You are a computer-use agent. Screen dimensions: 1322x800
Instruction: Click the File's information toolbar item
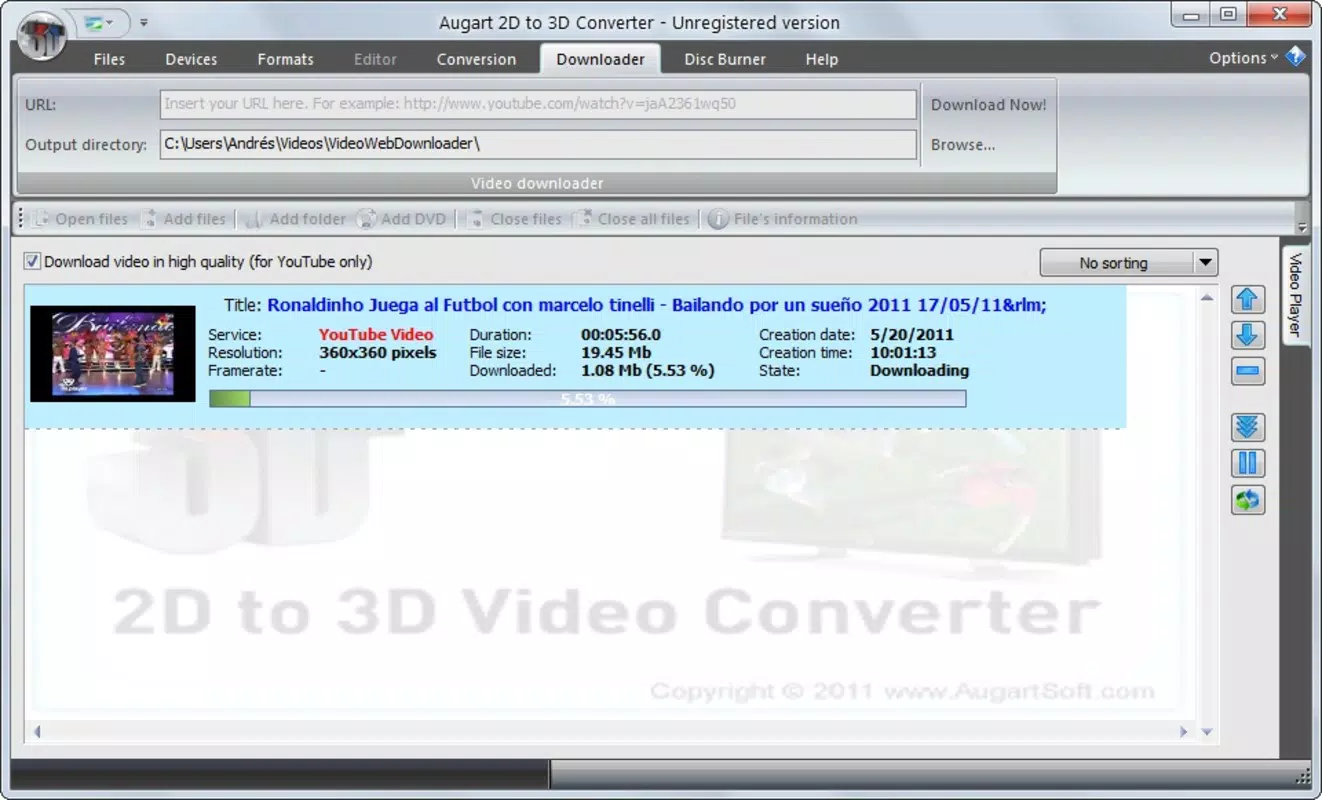pyautogui.click(x=783, y=219)
